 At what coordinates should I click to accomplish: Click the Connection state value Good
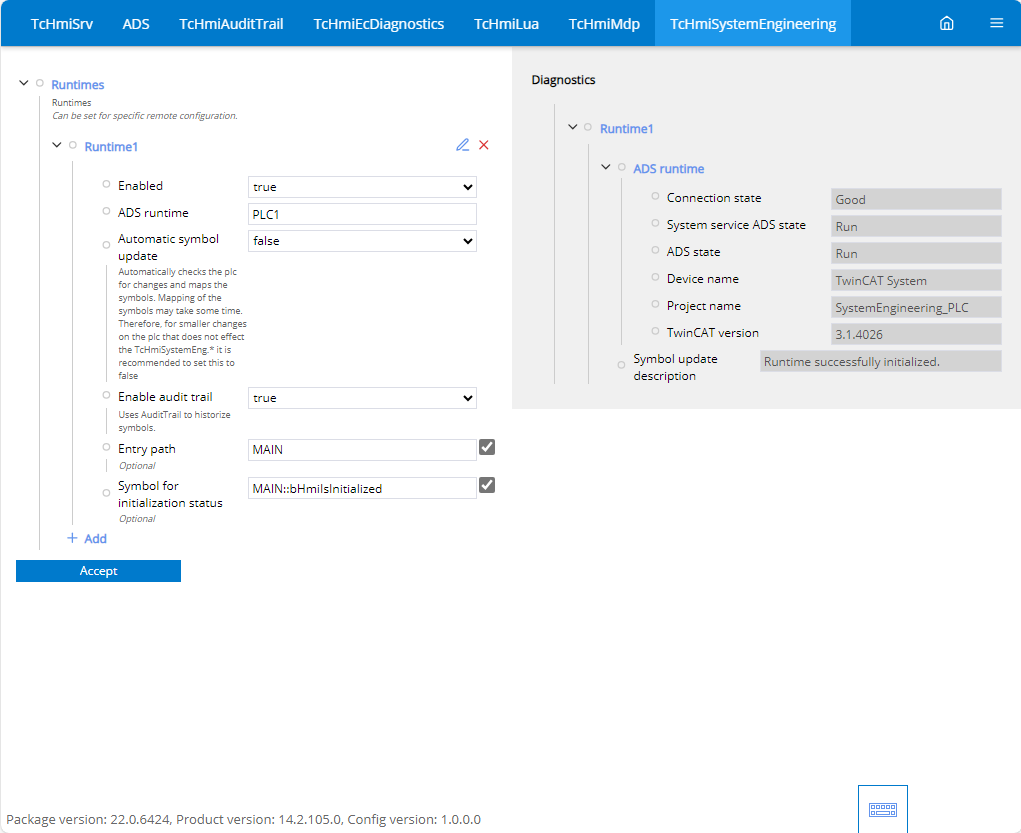click(x=916, y=199)
